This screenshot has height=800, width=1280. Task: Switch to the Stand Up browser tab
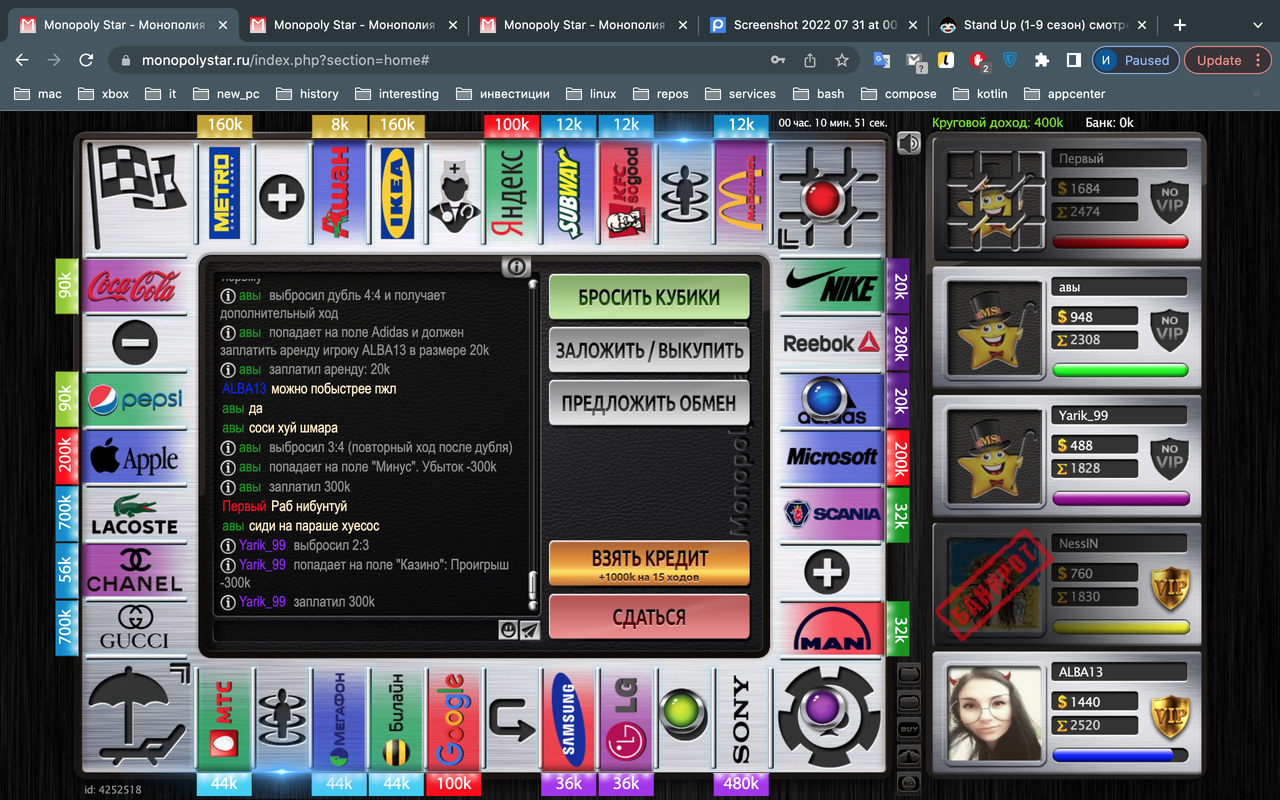tap(1043, 25)
